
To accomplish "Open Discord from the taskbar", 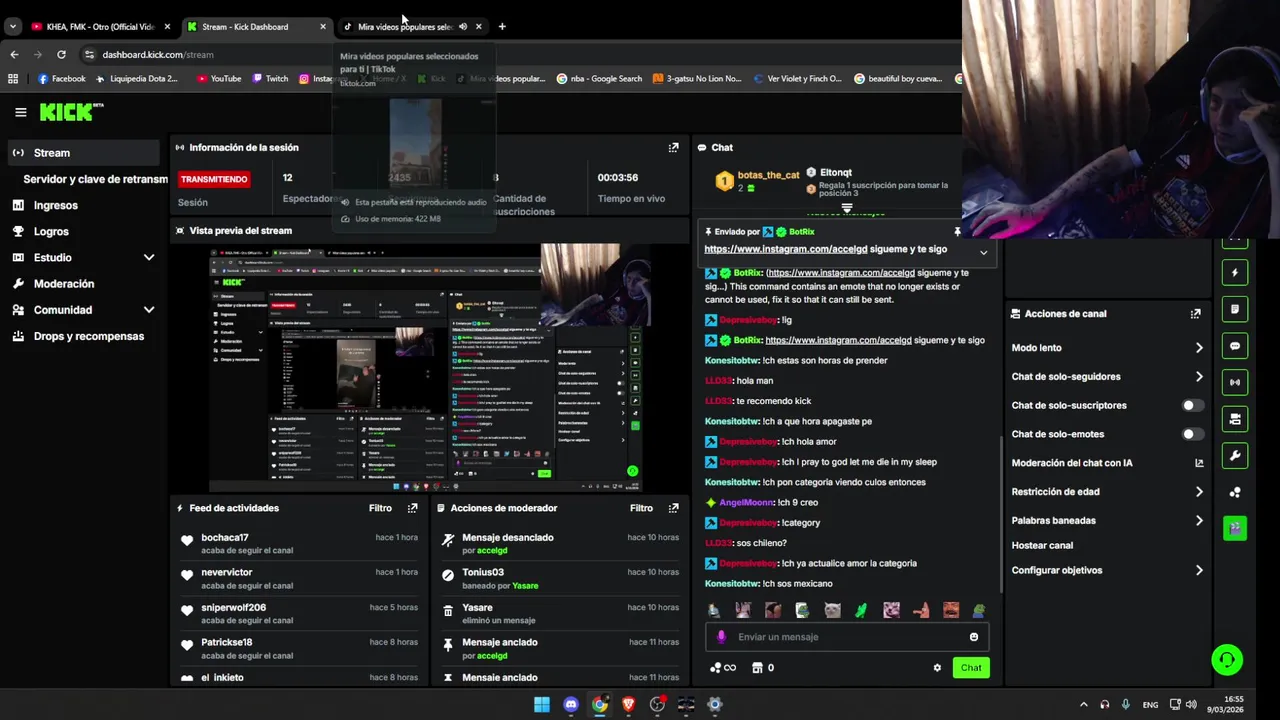I will coord(571,704).
